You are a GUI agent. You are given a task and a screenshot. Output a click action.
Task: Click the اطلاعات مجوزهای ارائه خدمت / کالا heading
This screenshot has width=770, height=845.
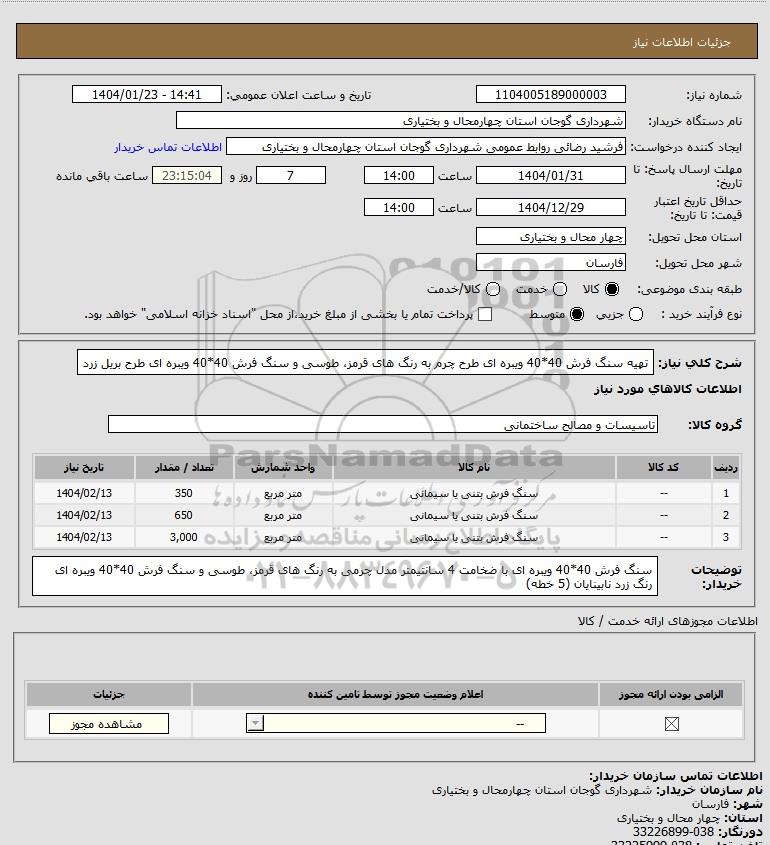(x=667, y=621)
